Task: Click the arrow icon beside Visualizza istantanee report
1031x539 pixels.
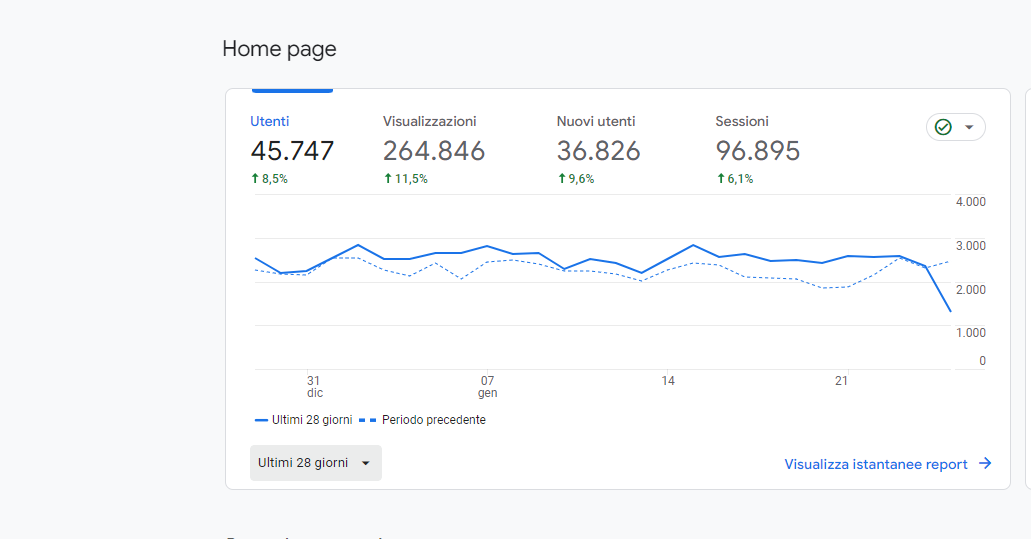Action: [985, 463]
